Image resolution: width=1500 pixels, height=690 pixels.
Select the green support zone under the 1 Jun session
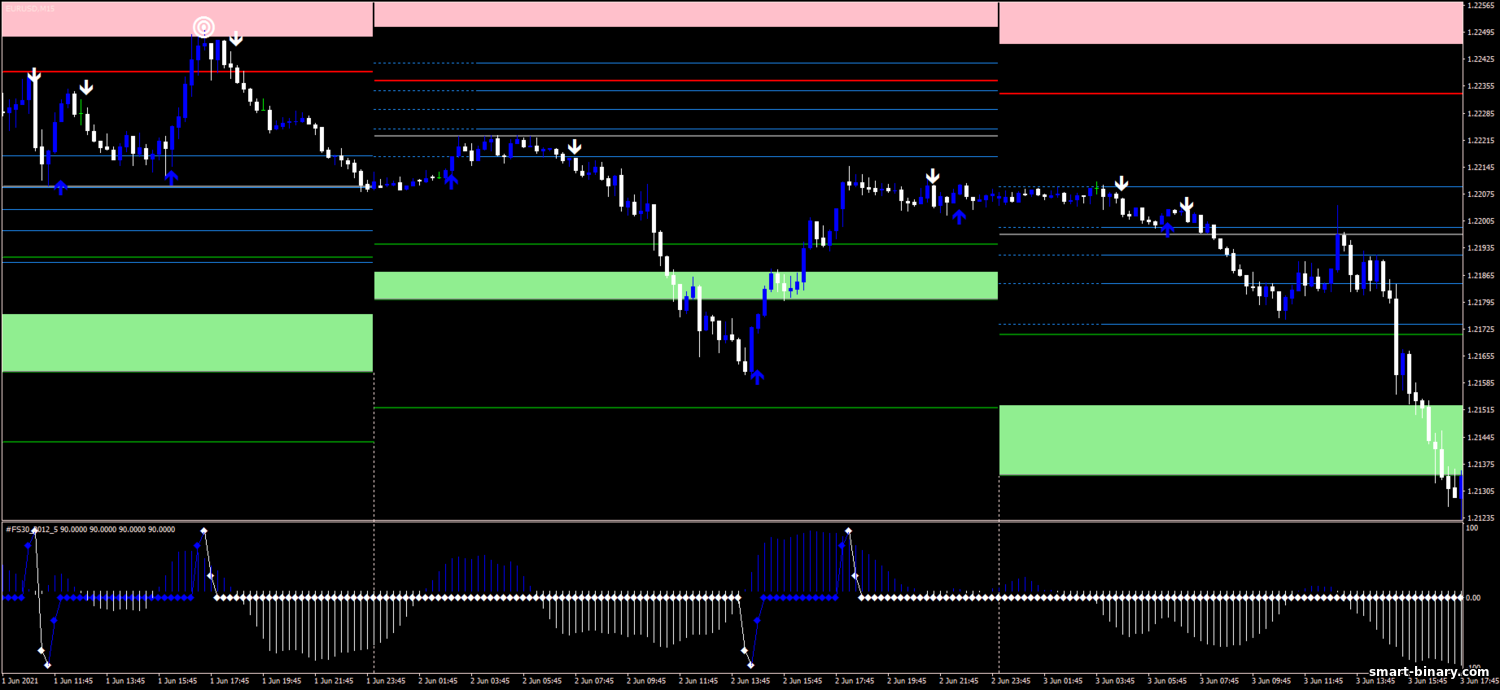click(187, 343)
